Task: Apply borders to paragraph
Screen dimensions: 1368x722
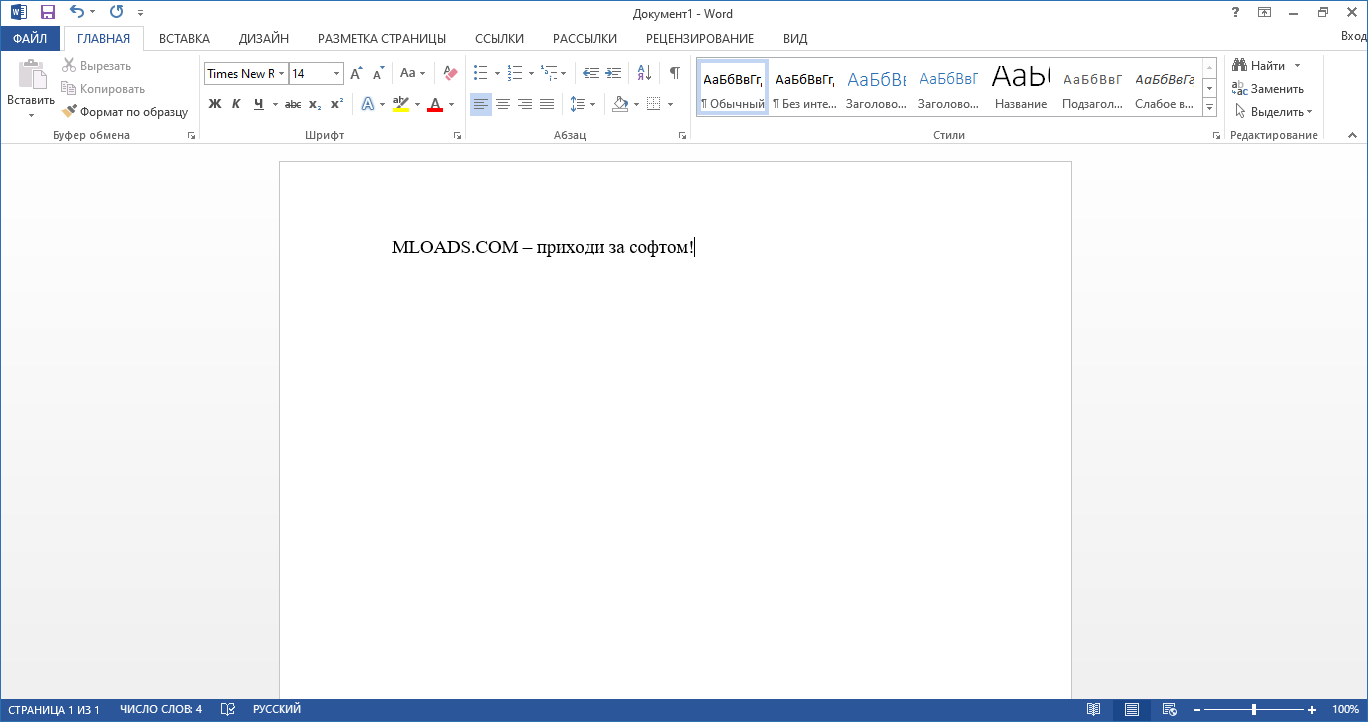Action: coord(653,104)
